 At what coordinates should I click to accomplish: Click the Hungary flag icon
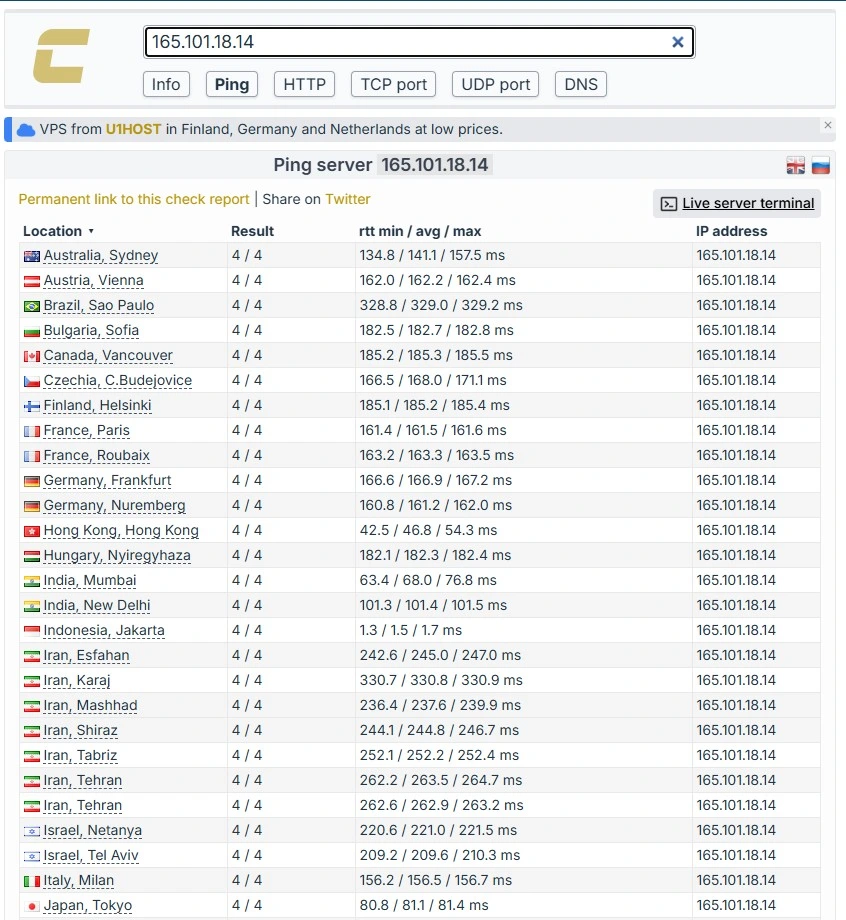32,557
